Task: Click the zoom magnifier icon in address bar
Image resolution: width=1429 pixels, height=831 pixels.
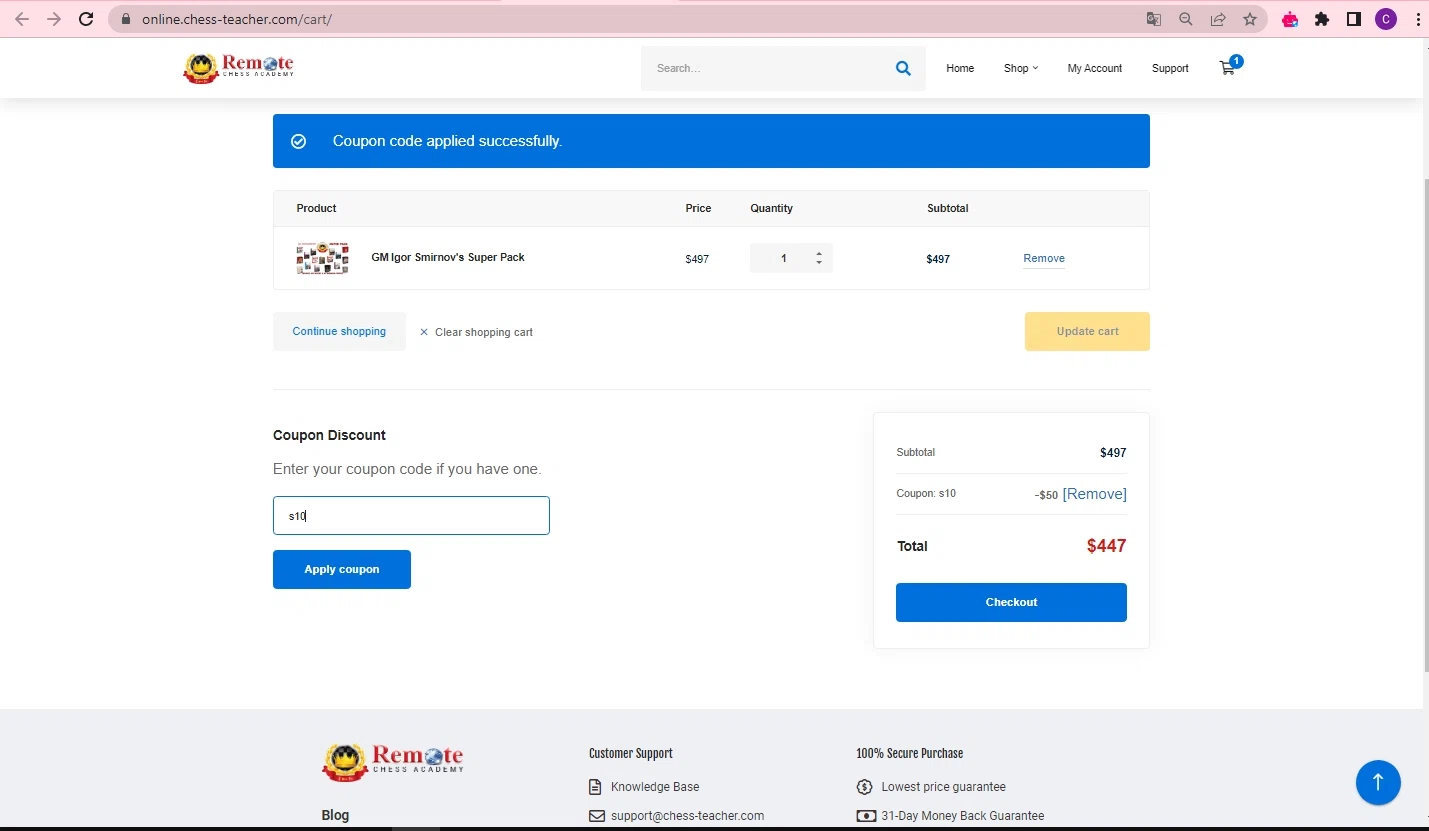Action: [1186, 19]
